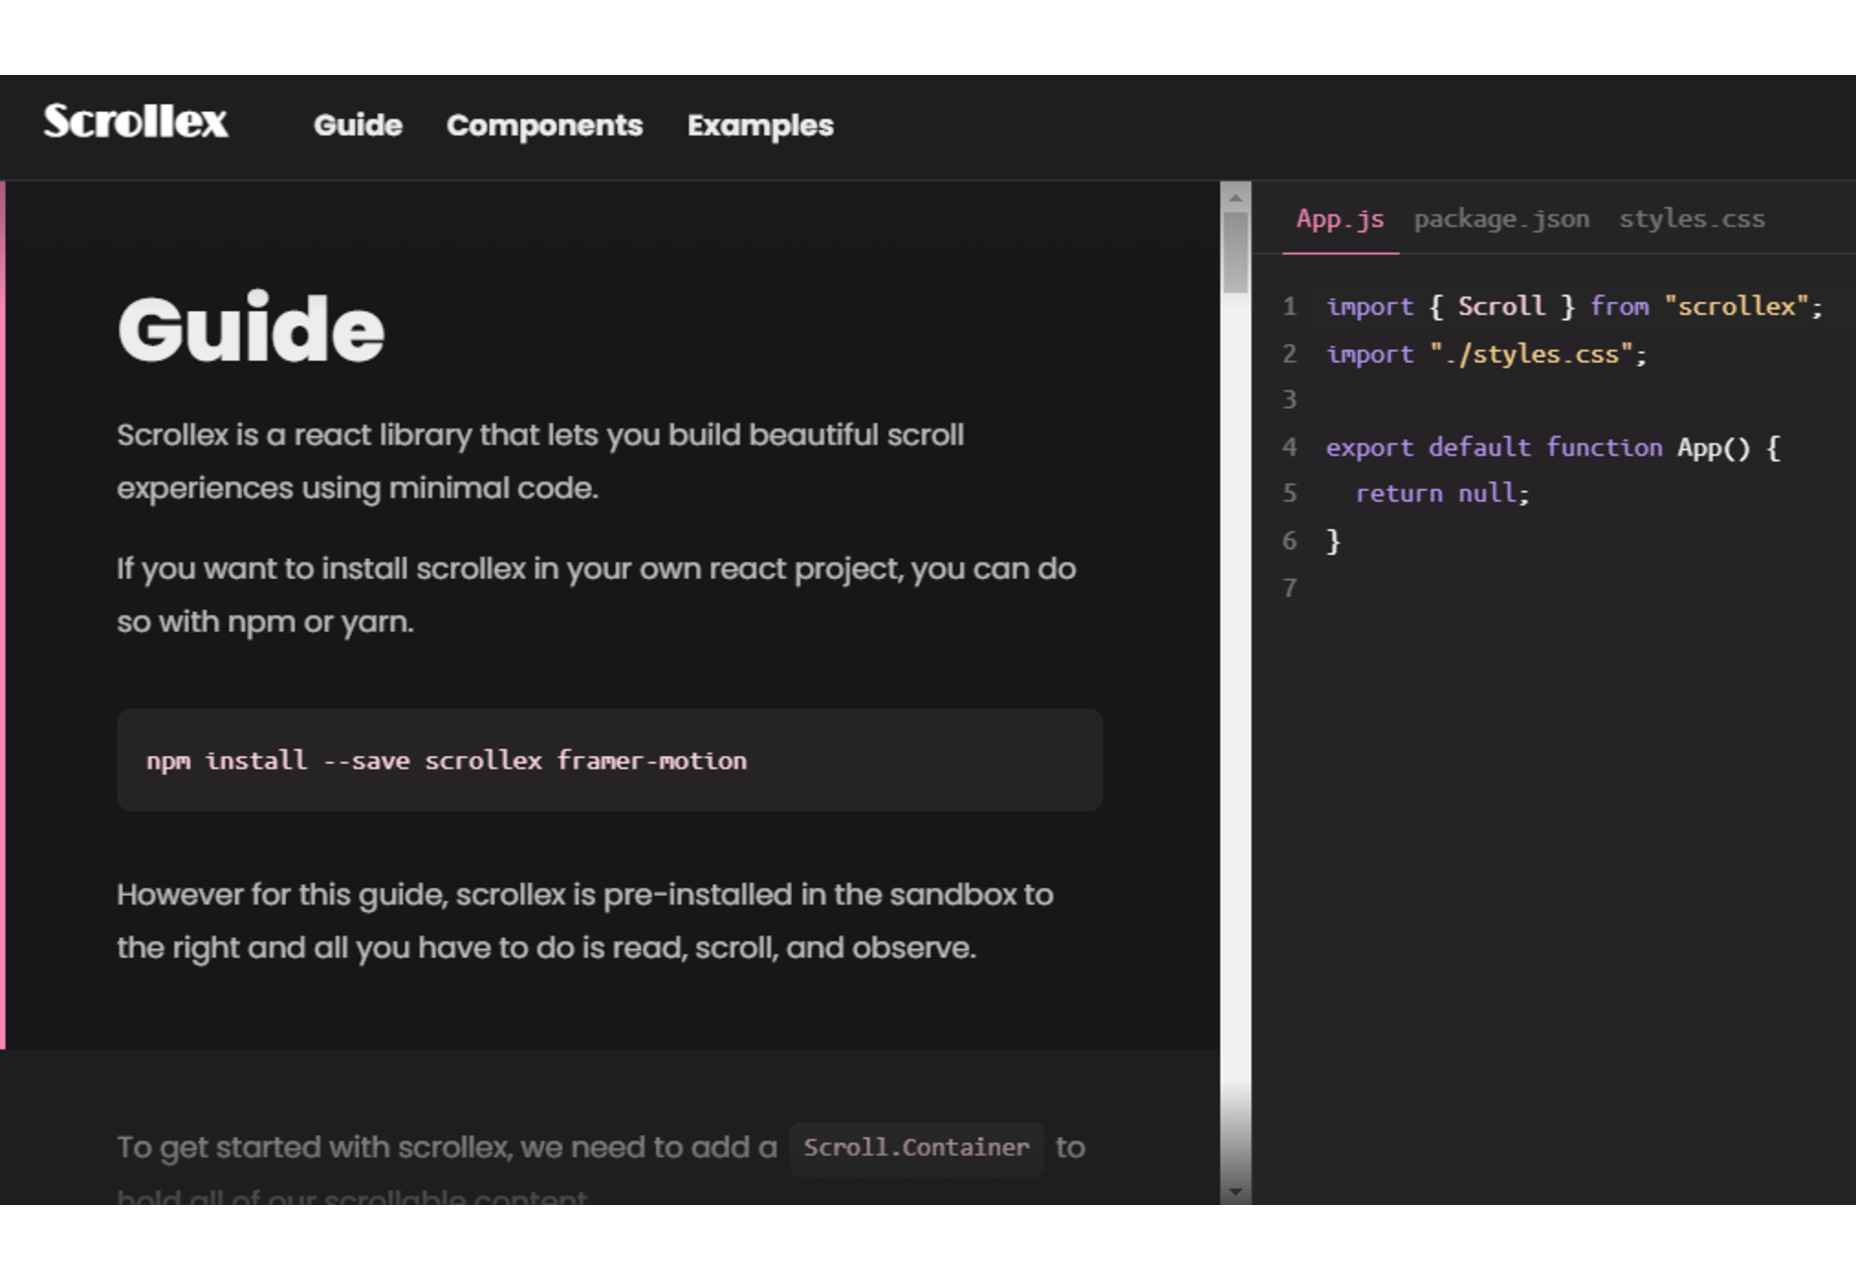The image size is (1856, 1280).
Task: Click line number 3 in editor
Action: coord(1290,400)
